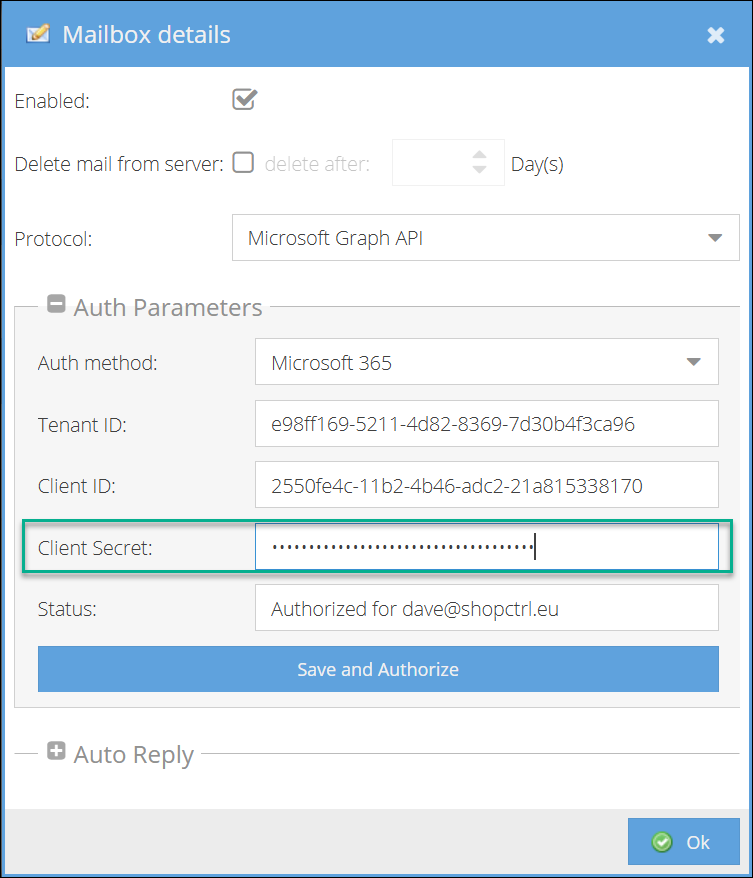Click the Auto Reply heading text

134,755
